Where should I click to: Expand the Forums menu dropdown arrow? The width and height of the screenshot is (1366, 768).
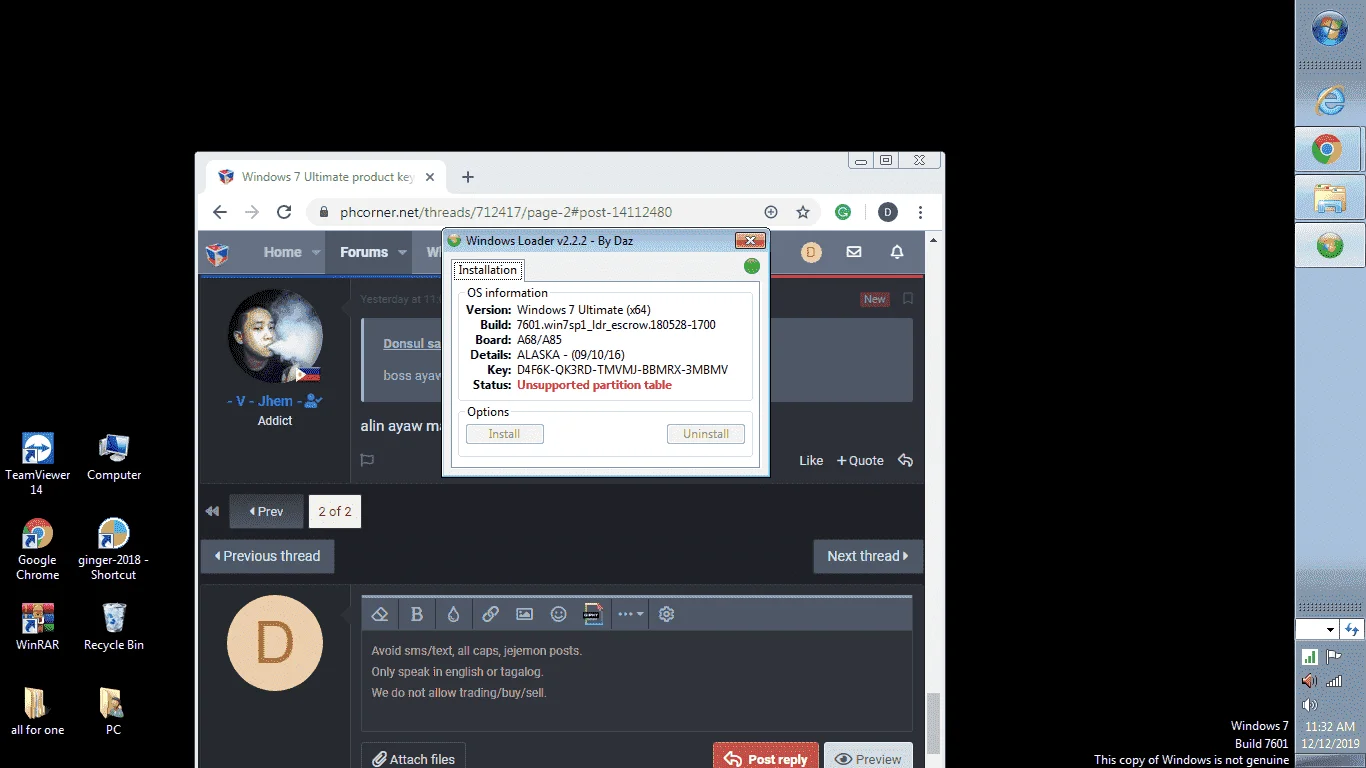click(x=403, y=253)
